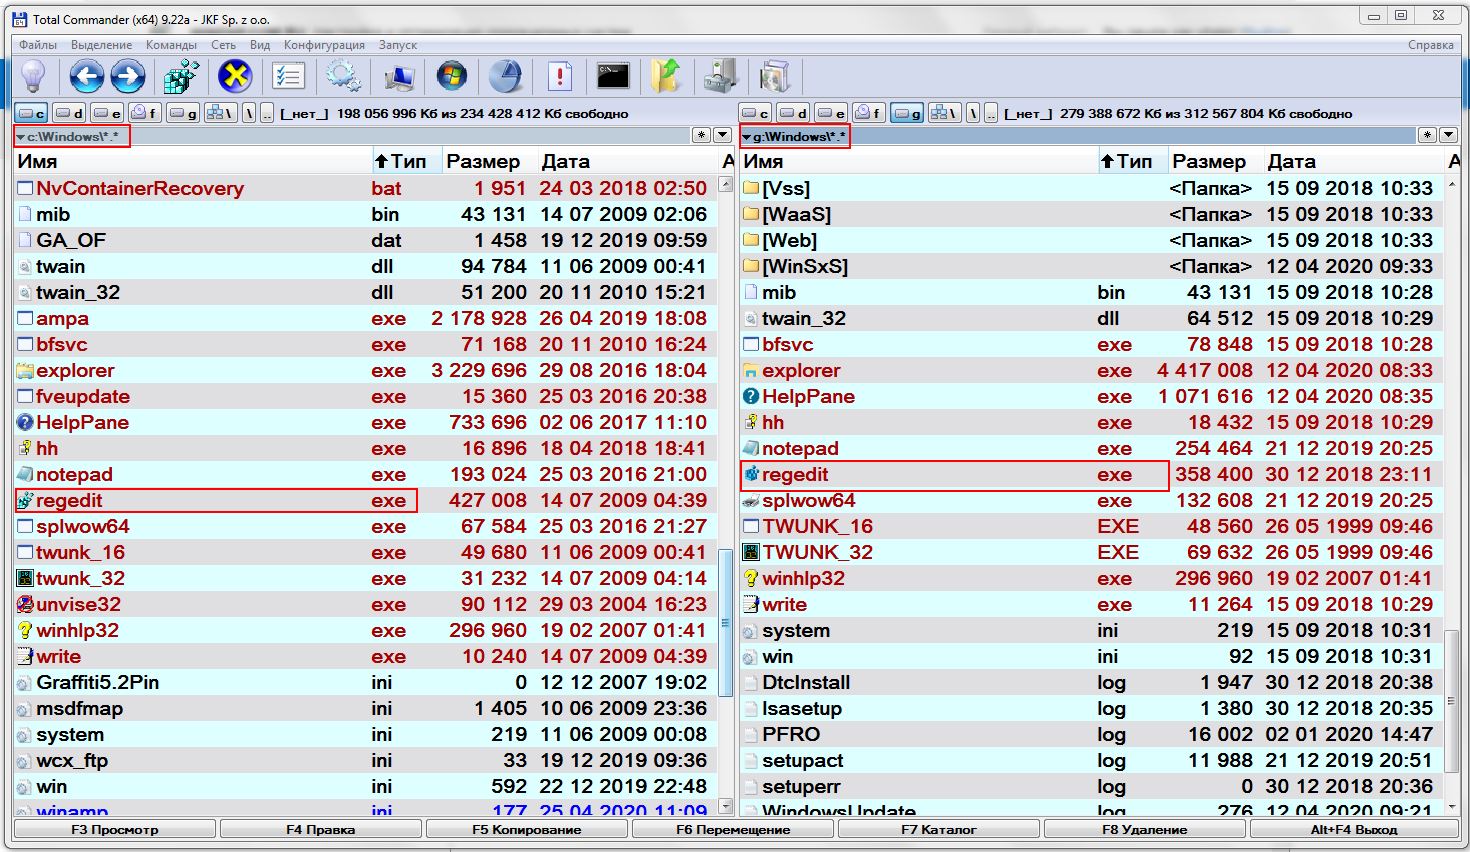Open the toolbox computer toolbar icon

pos(720,76)
